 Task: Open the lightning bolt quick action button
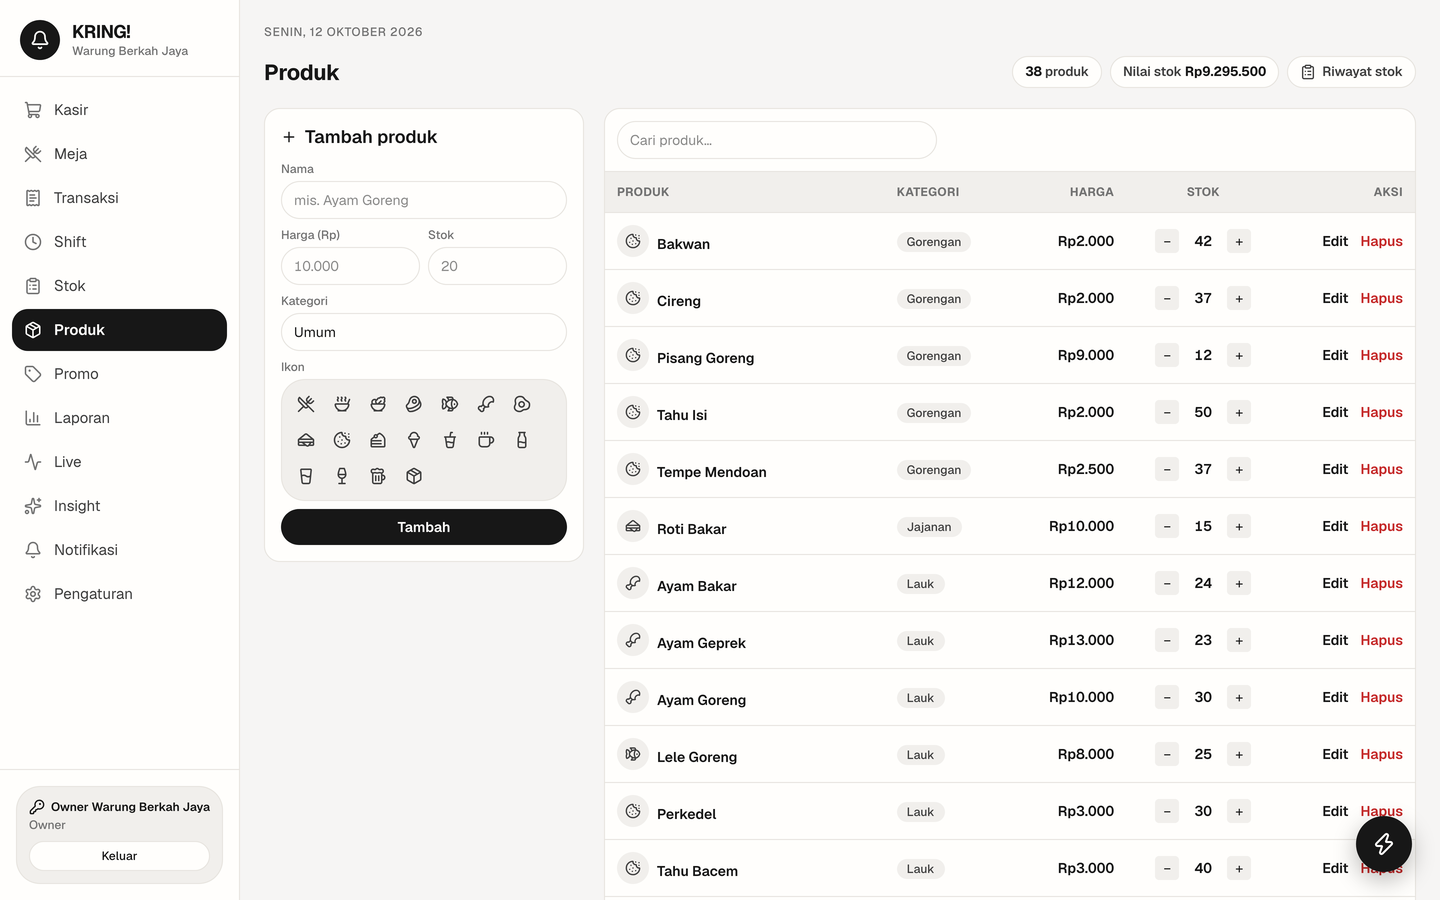click(x=1384, y=844)
